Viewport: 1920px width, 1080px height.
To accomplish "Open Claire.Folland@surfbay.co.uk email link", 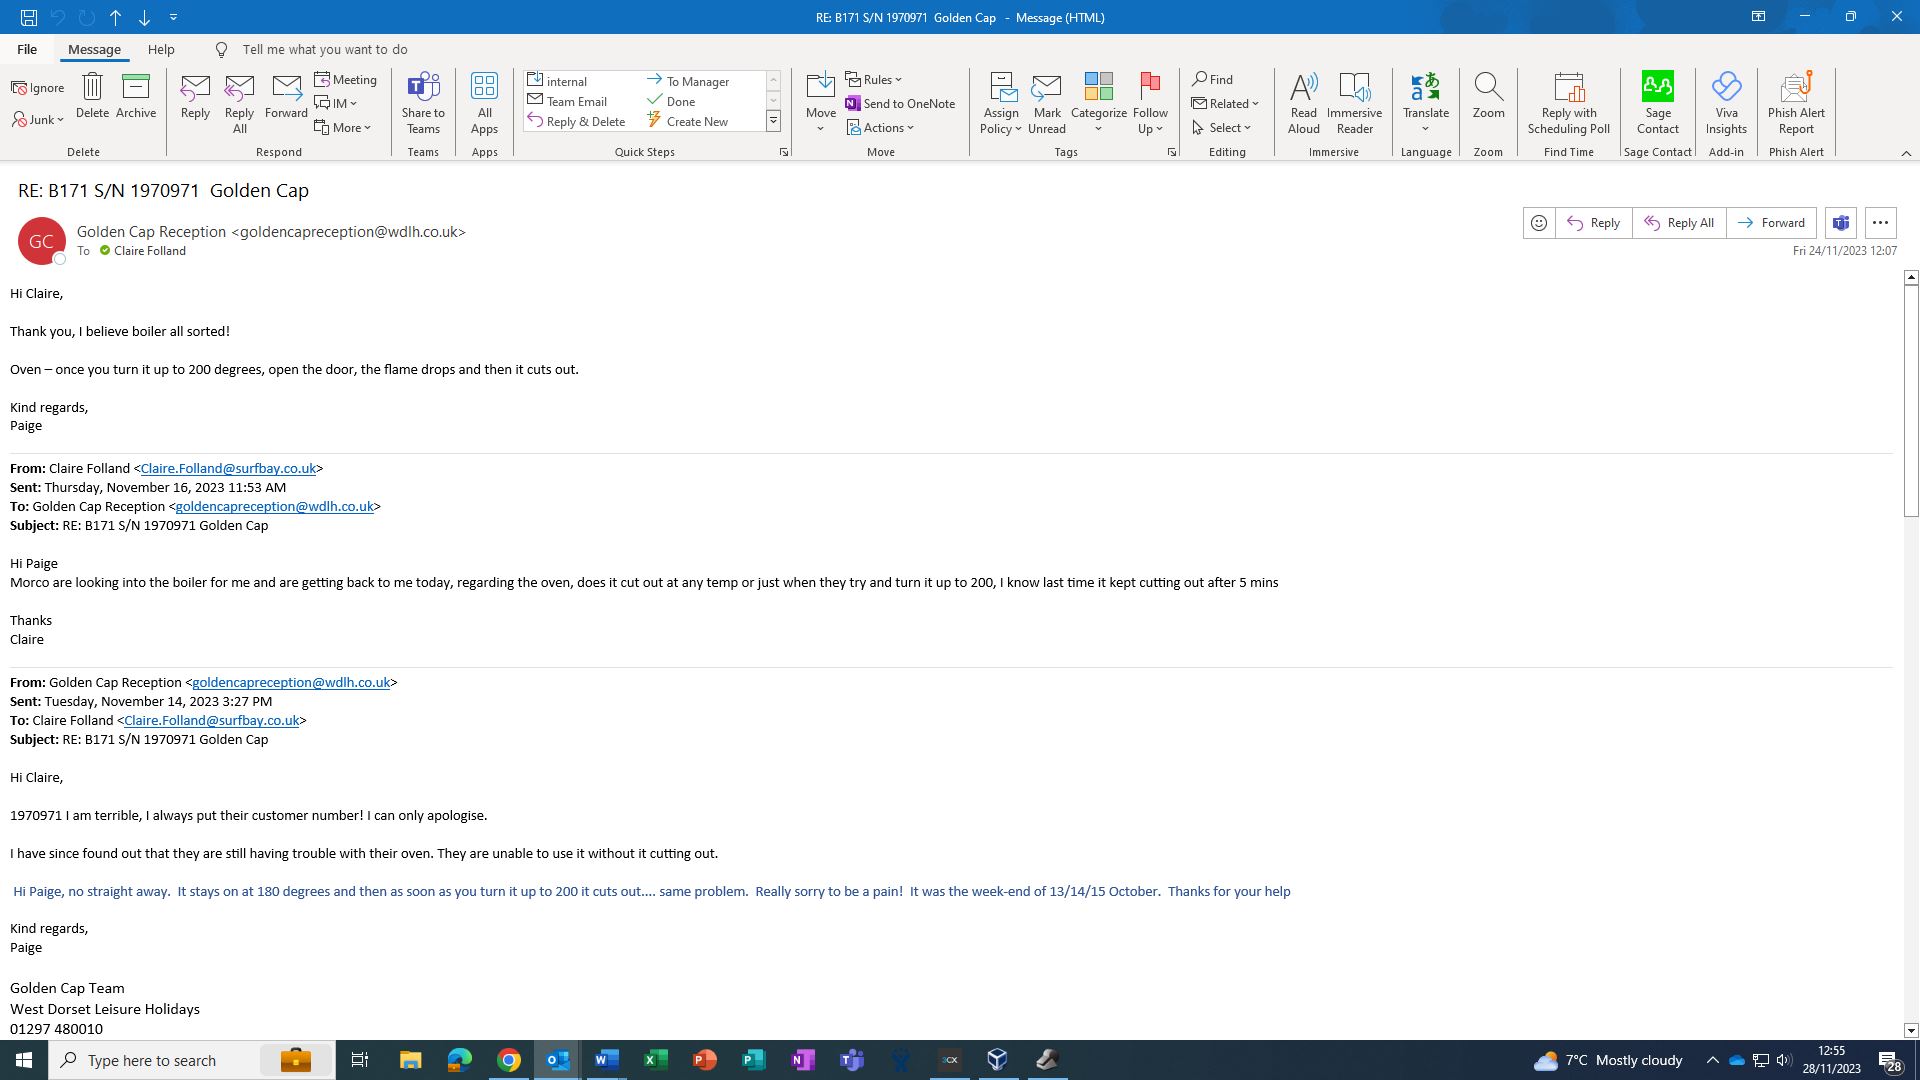I will pos(228,468).
